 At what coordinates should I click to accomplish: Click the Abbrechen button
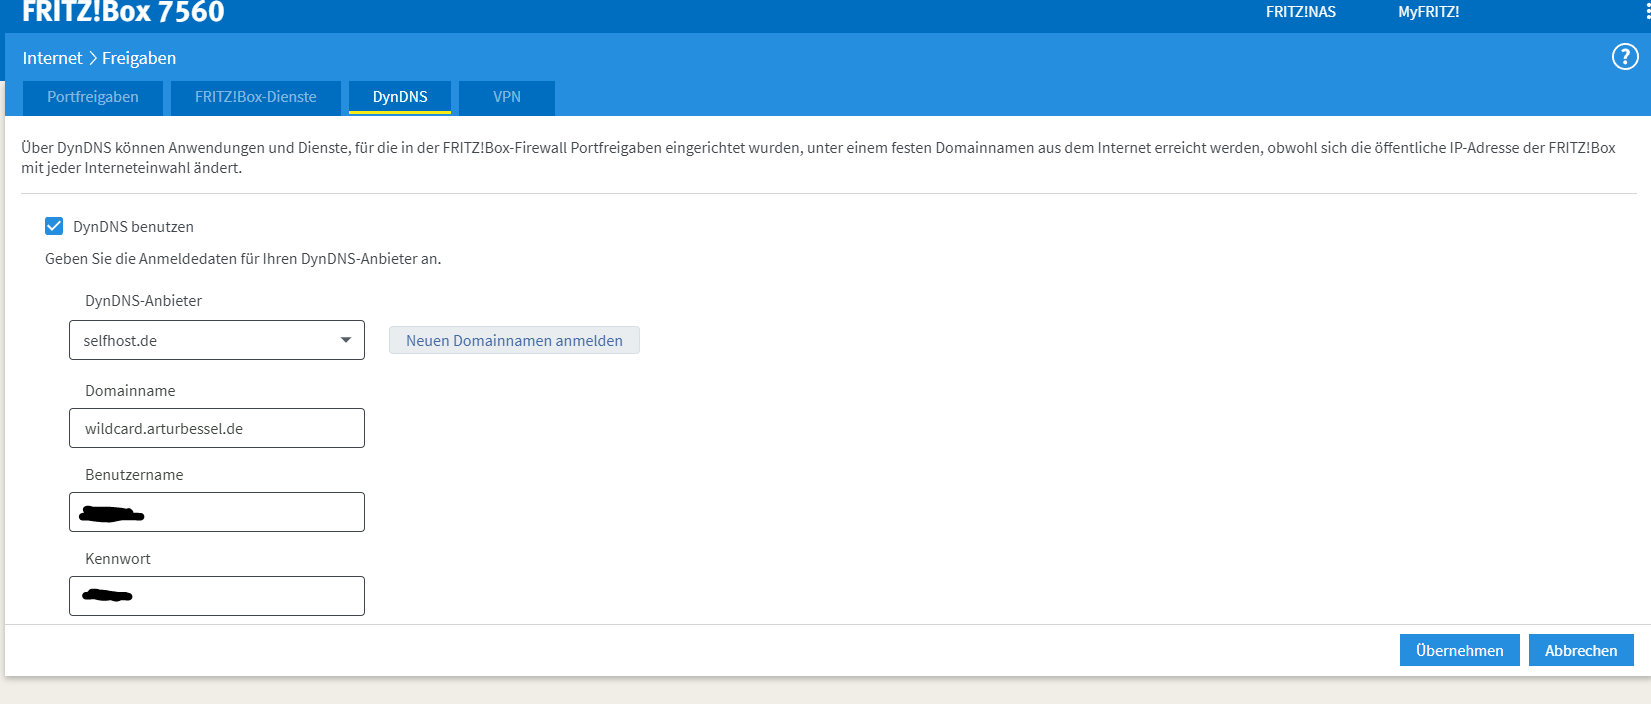click(1581, 650)
